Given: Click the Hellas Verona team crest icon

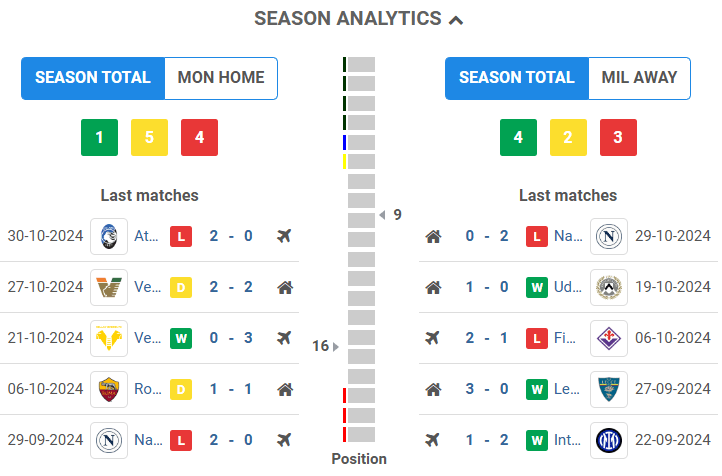Looking at the screenshot, I should 108,338.
